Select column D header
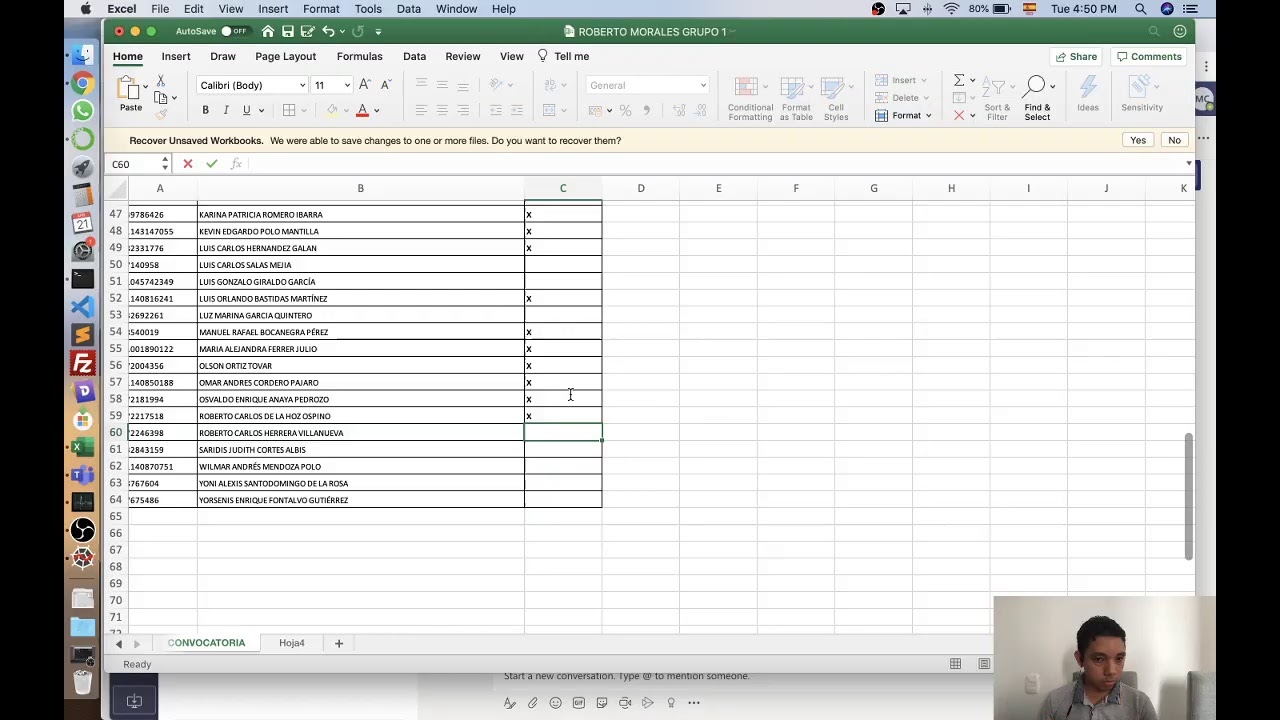1280x720 pixels. tap(641, 188)
